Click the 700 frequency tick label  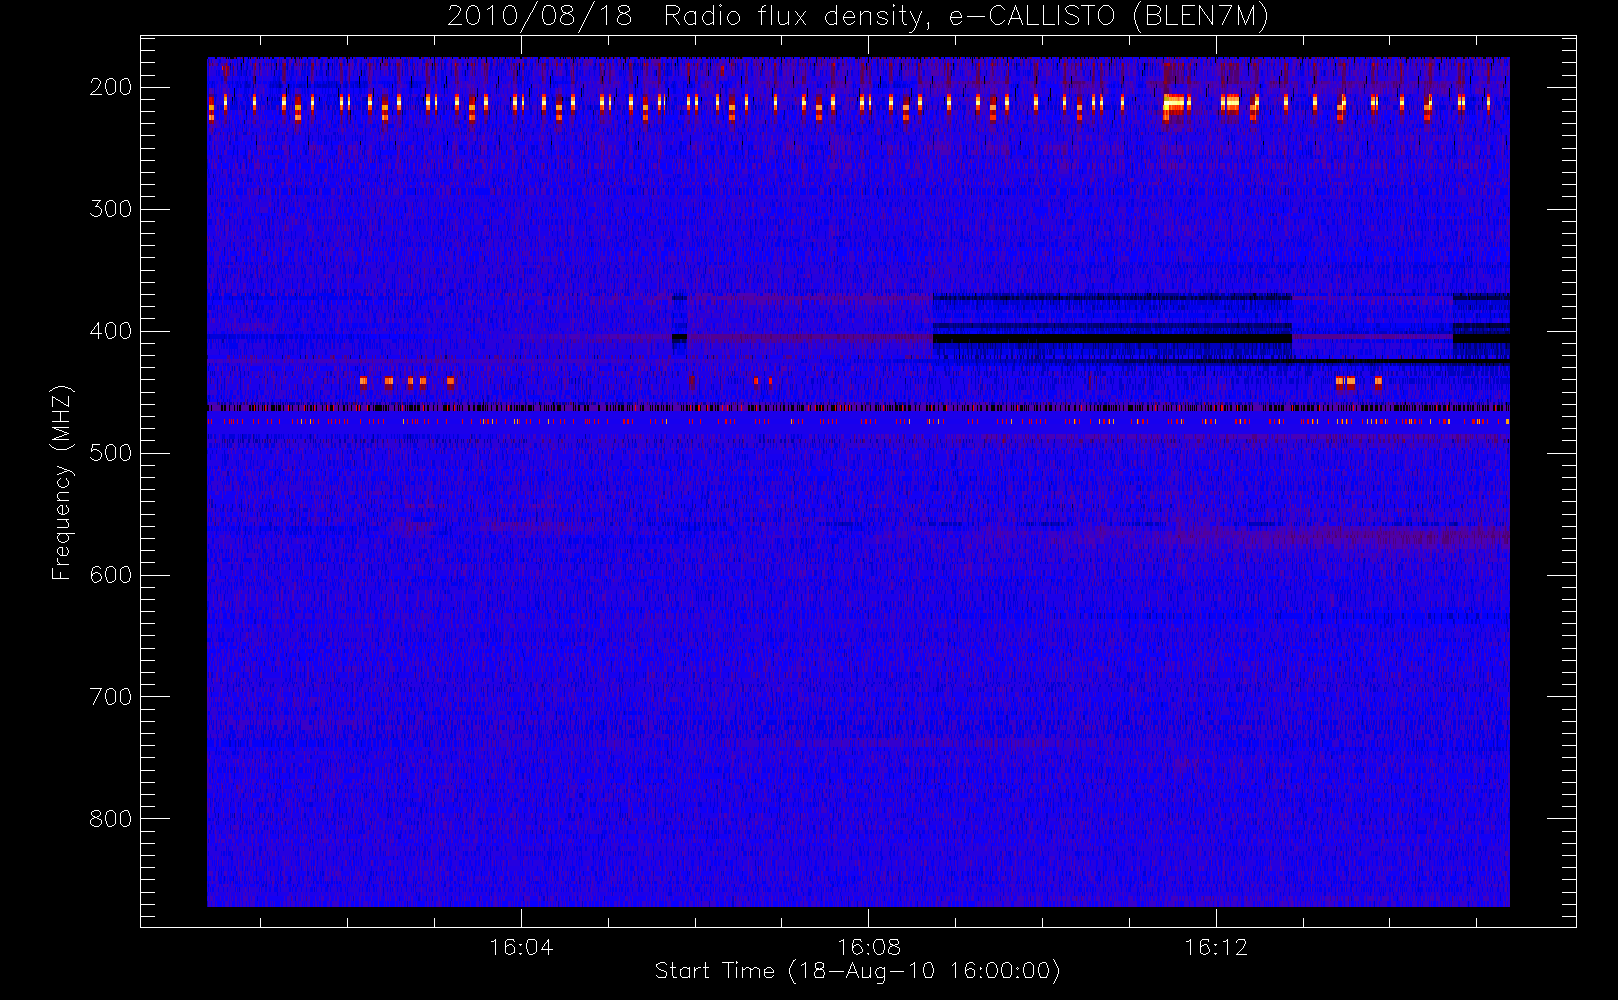pyautogui.click(x=110, y=697)
